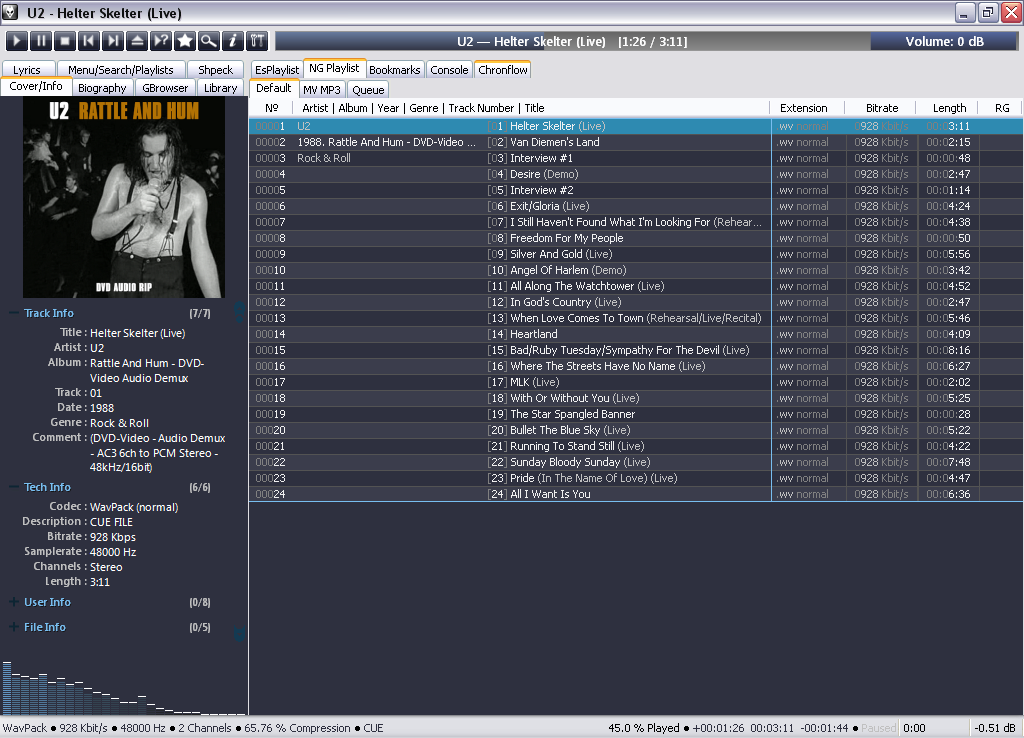Viewport: 1024px width, 738px height.
Task: Pause the current track
Action: click(41, 41)
